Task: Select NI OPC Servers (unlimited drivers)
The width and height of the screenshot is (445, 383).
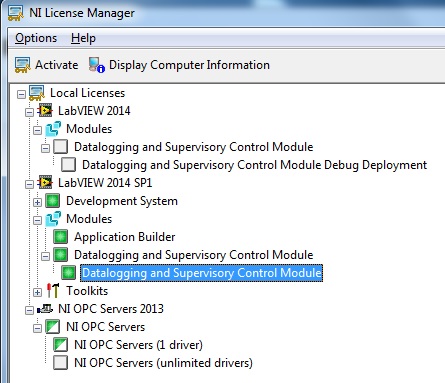Action: click(163, 363)
